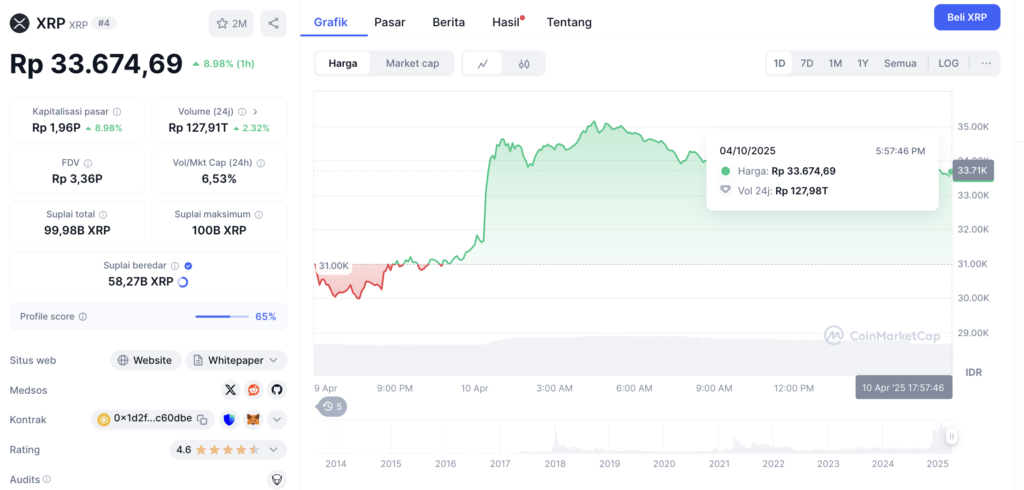1024x490 pixels.
Task: Click info icon beside Audits
Action: click(x=47, y=480)
